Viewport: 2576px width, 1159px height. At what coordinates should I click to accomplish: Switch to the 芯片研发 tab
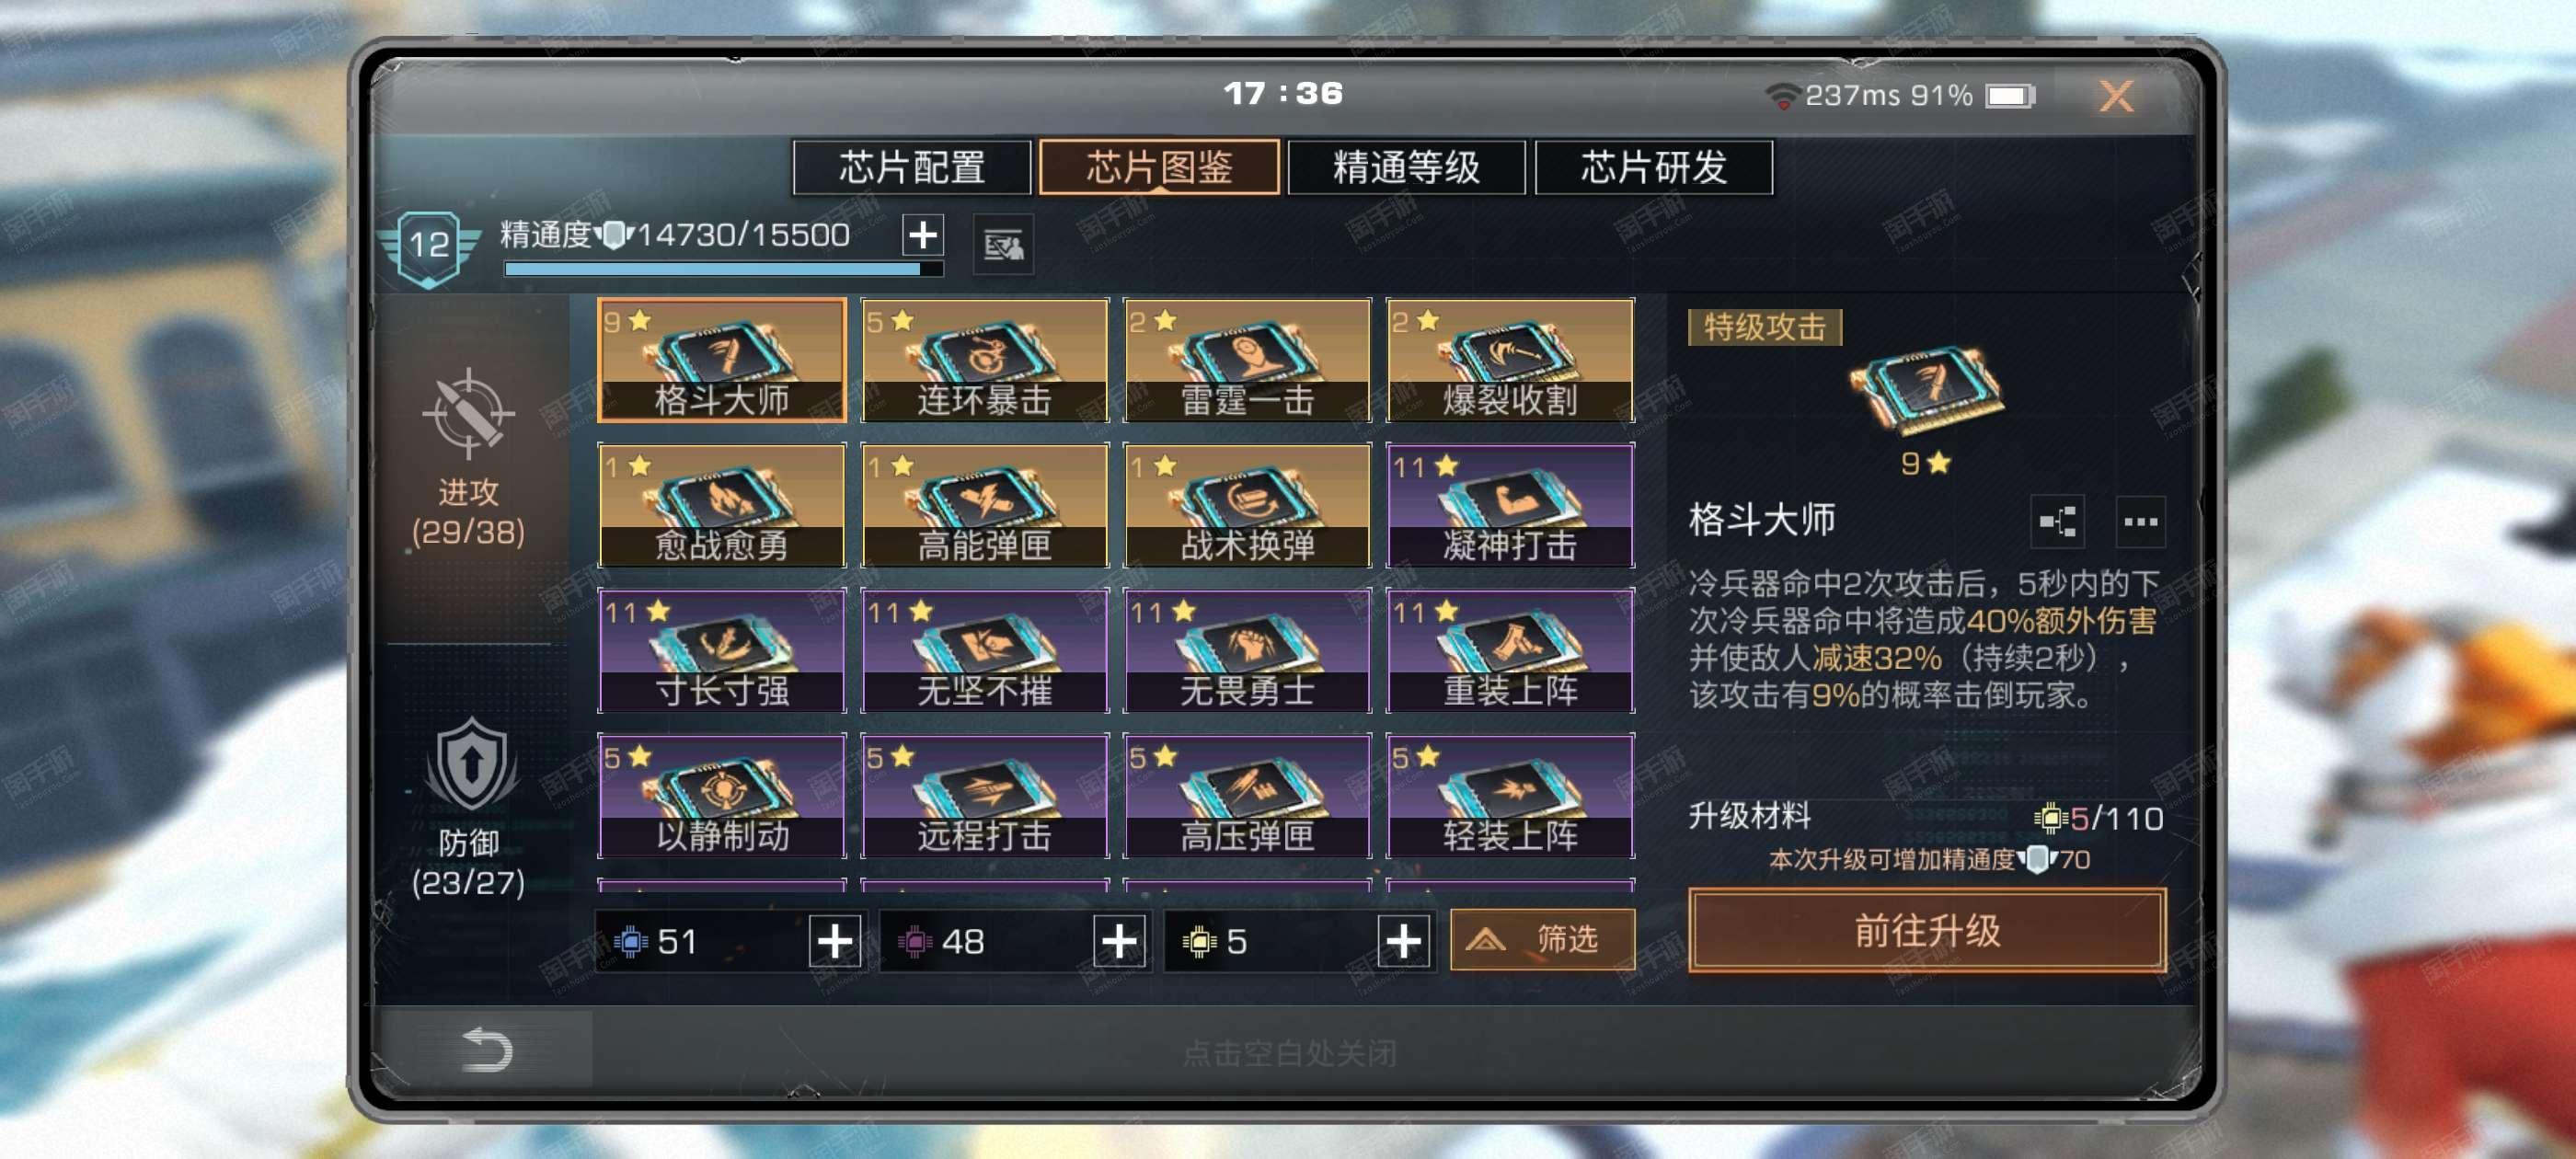[x=1653, y=167]
